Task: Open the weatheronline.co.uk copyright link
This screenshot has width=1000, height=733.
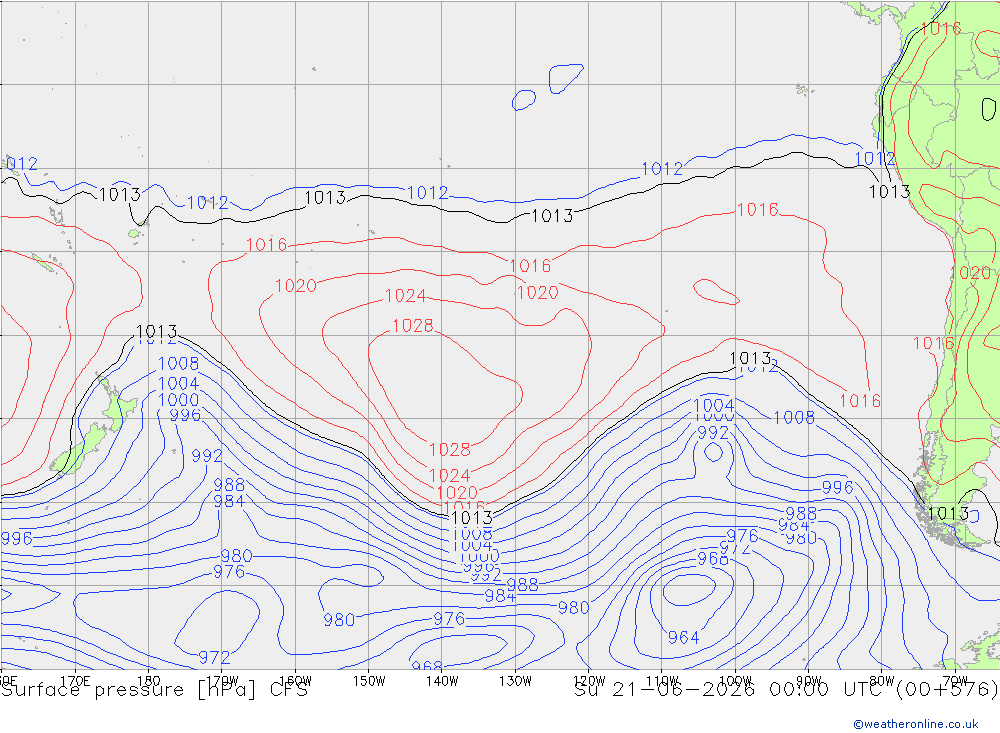Action: coord(916,724)
